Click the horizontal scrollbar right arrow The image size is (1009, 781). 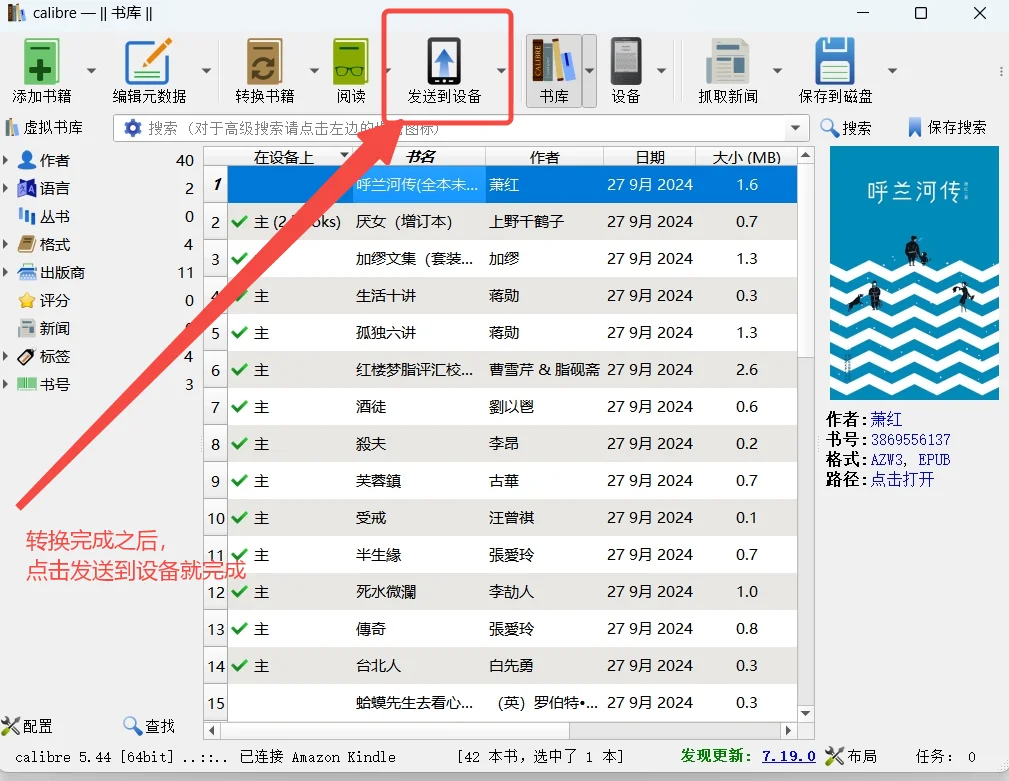(x=788, y=731)
